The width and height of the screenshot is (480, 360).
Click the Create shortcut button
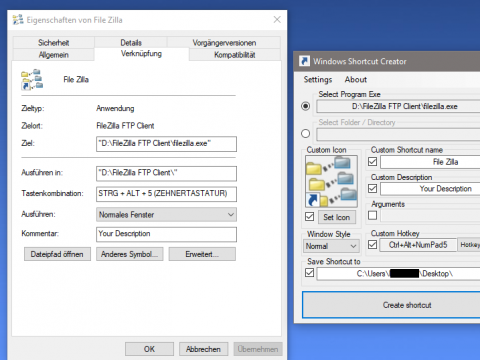click(391, 305)
